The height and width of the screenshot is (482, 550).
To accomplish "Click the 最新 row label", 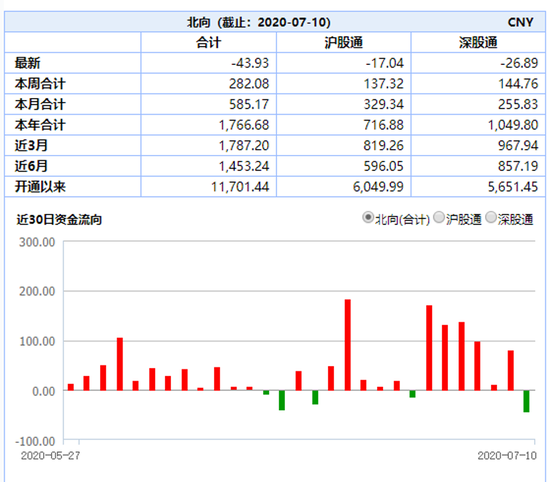I will [27, 63].
